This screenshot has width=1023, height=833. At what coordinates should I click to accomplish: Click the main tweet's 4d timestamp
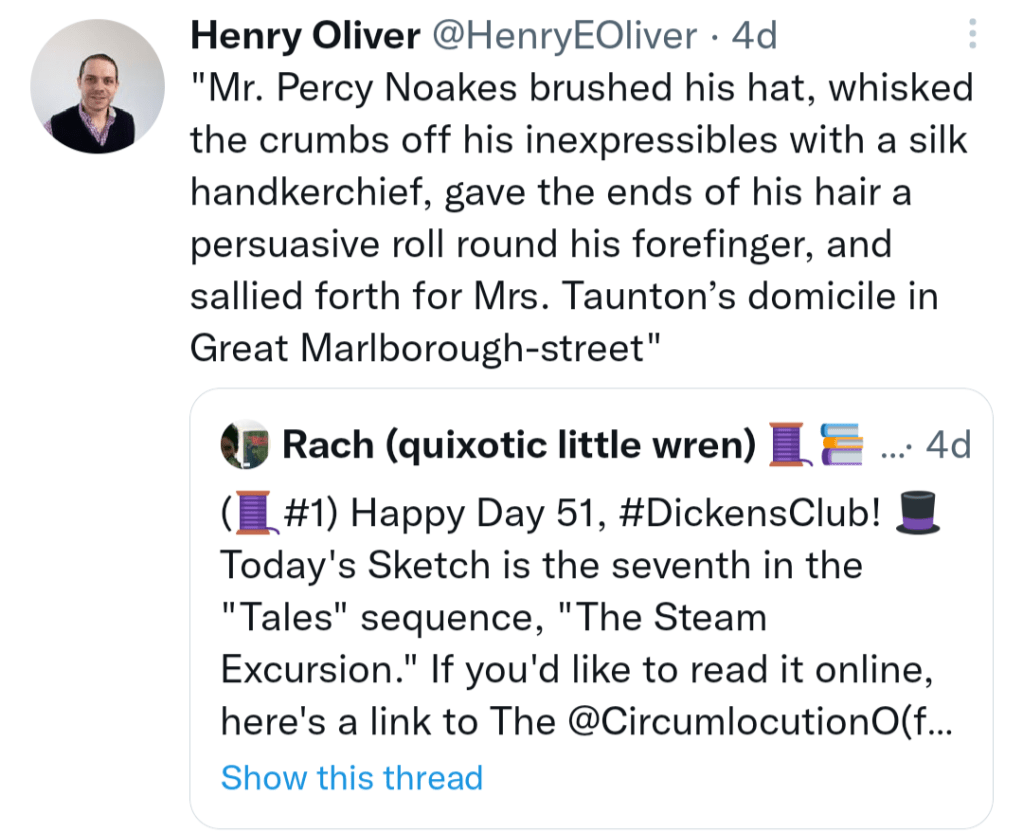(754, 37)
